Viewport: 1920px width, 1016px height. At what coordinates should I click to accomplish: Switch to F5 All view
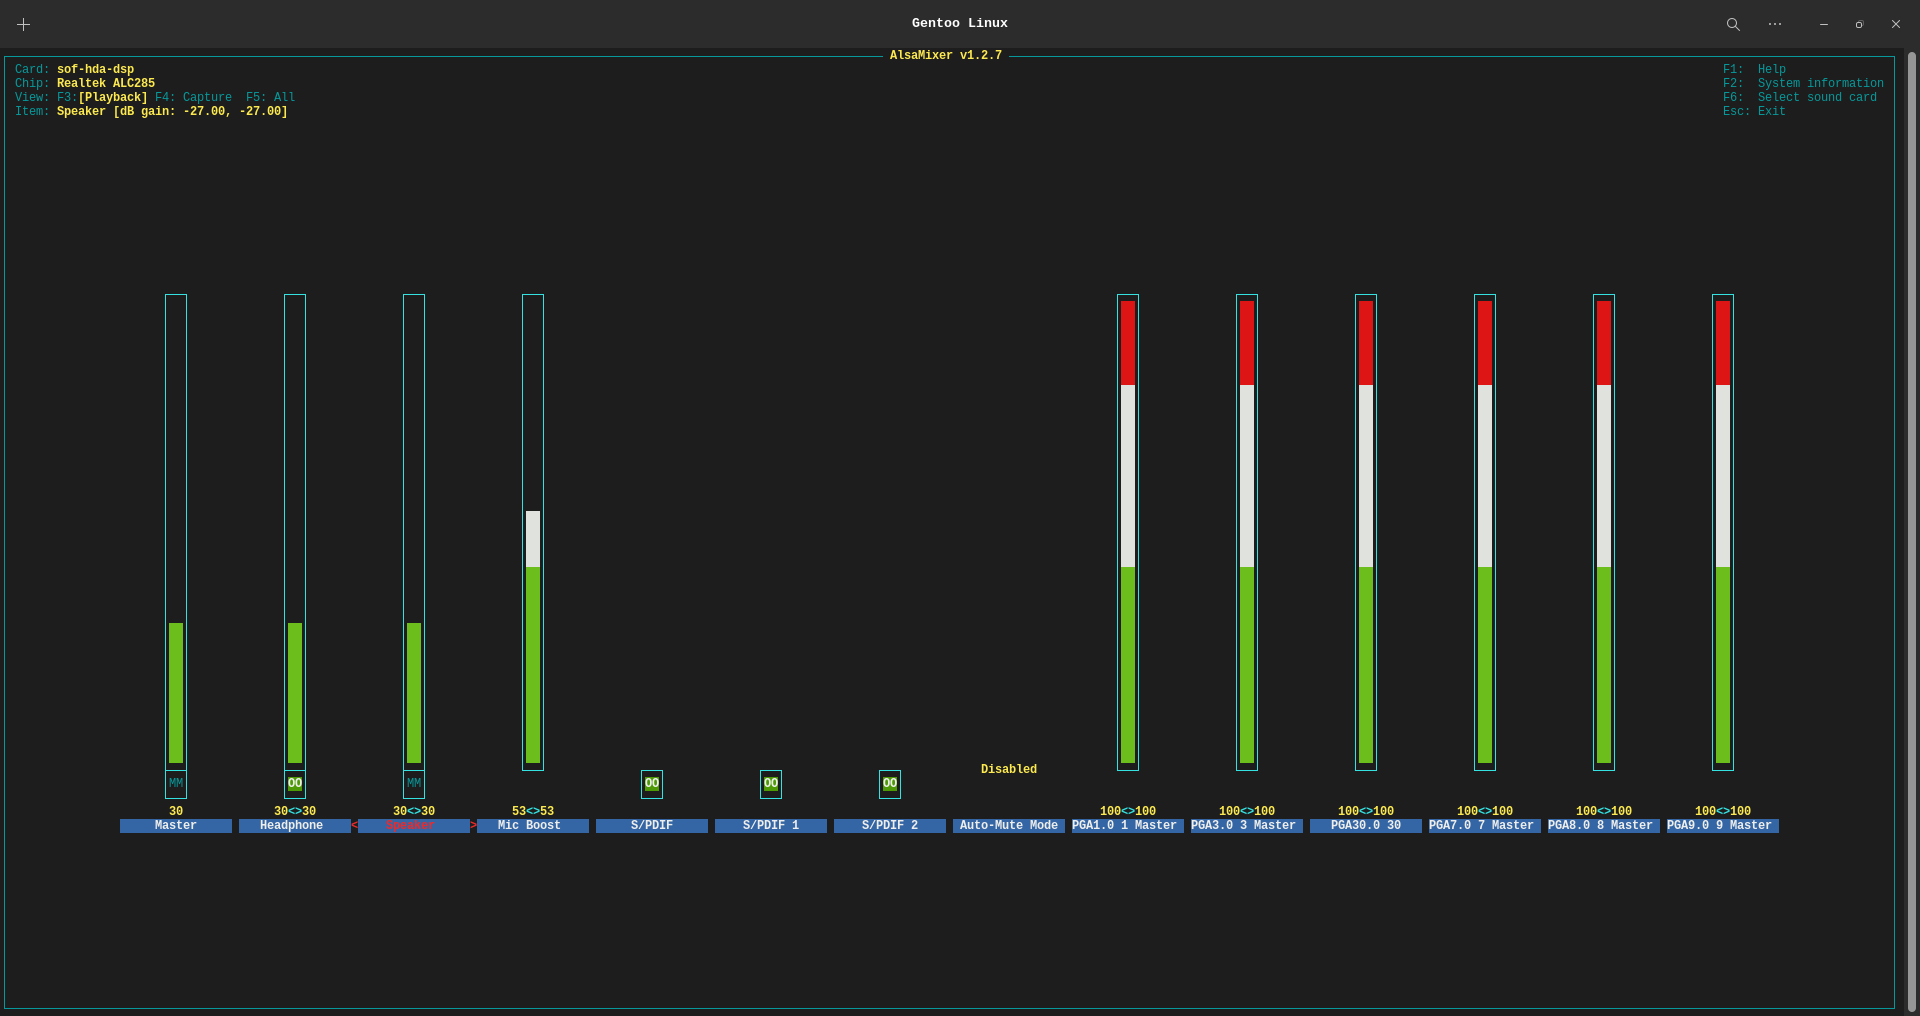tap(270, 98)
